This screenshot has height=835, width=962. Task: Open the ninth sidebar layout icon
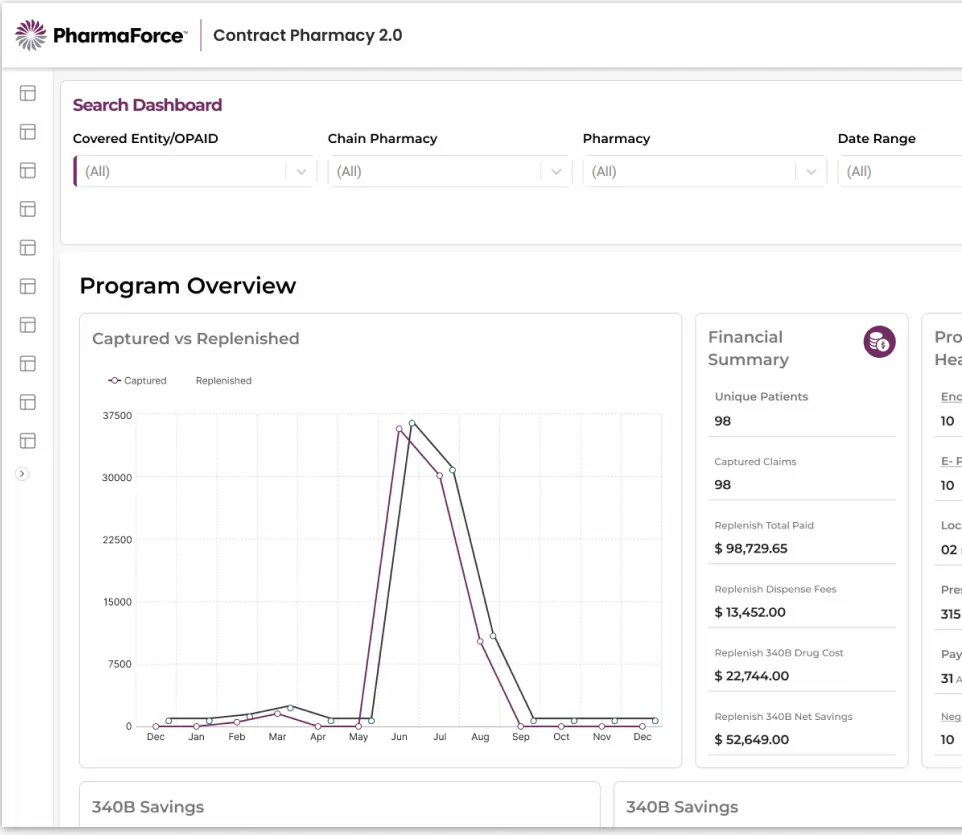(x=28, y=402)
